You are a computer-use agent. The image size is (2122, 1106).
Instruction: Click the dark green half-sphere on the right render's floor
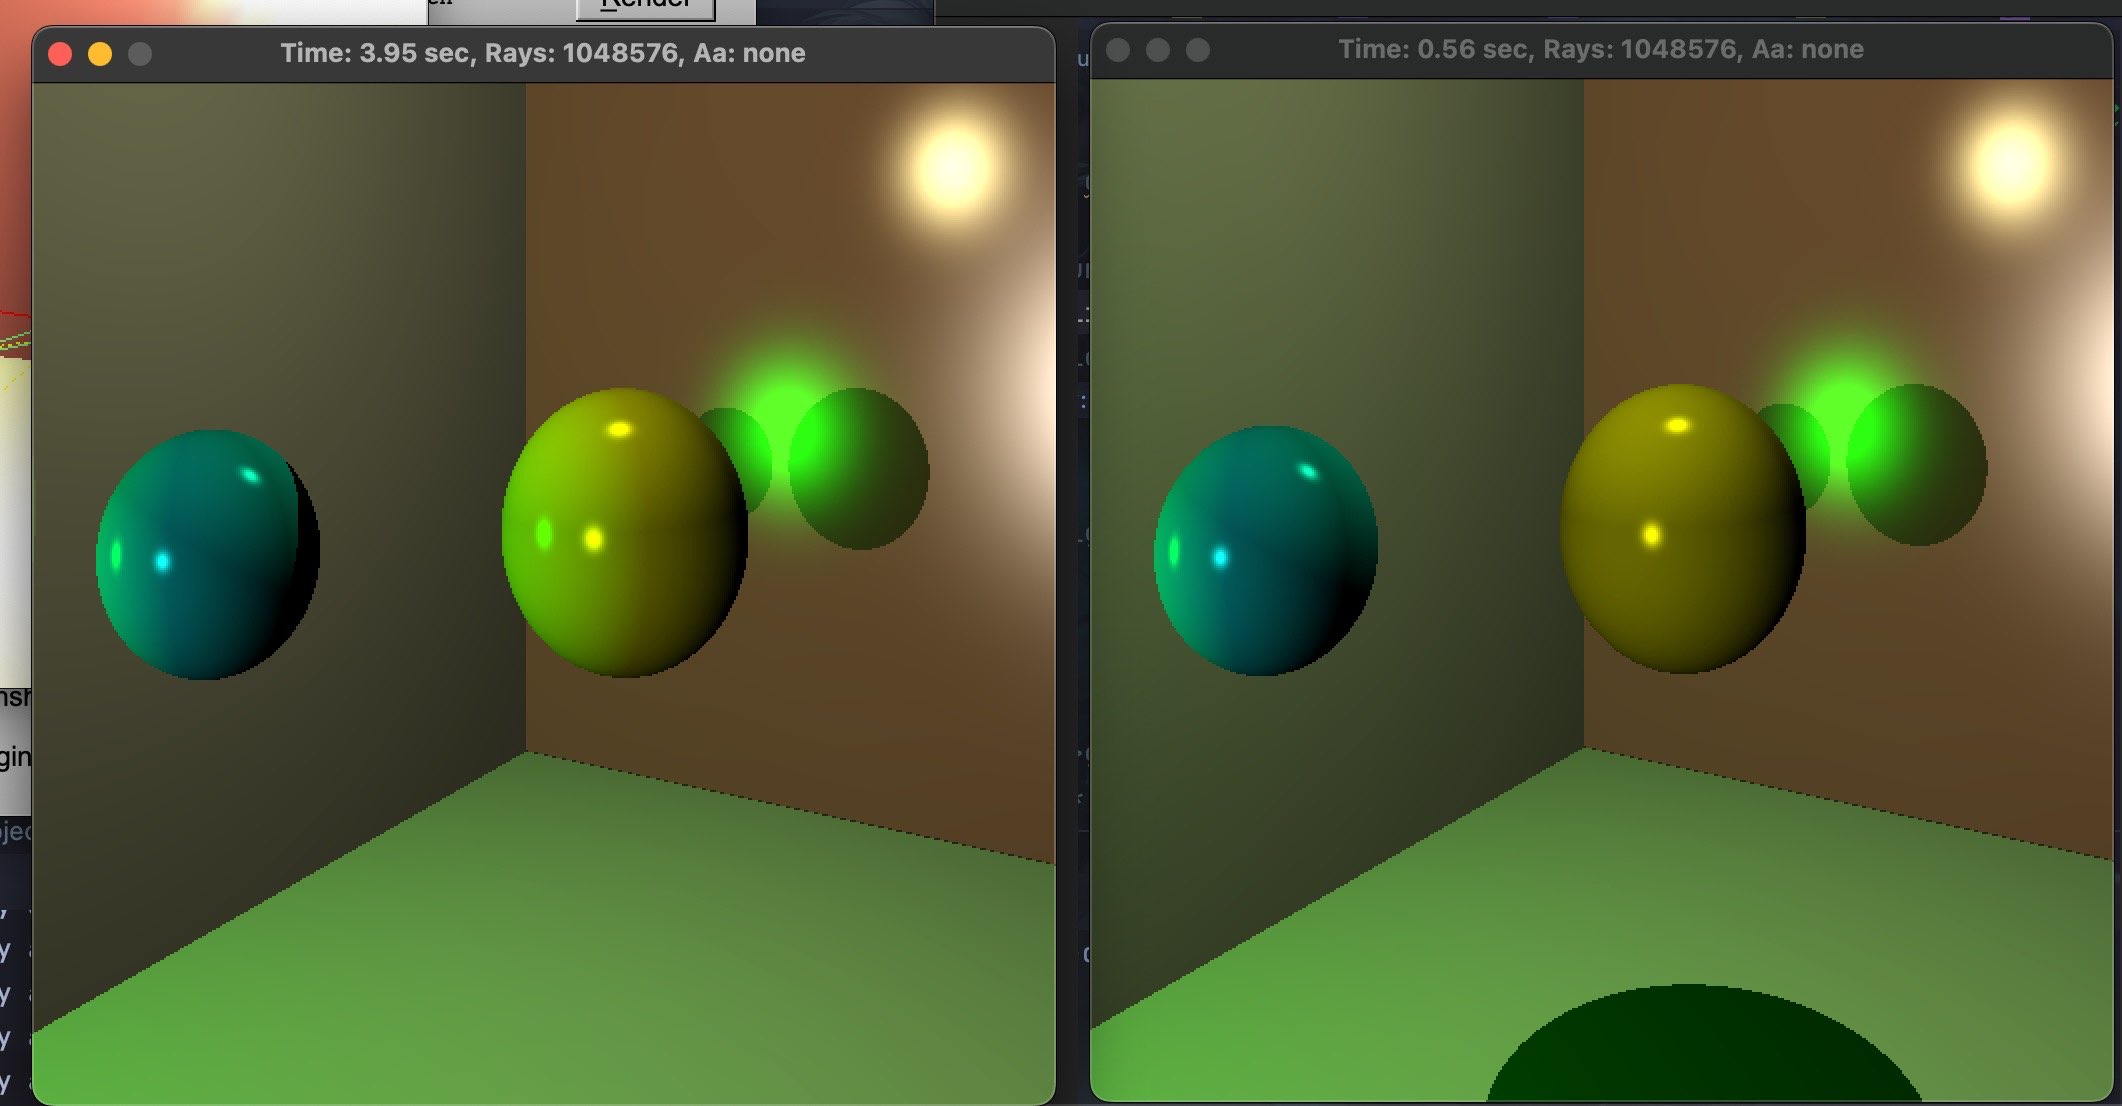(1703, 1045)
